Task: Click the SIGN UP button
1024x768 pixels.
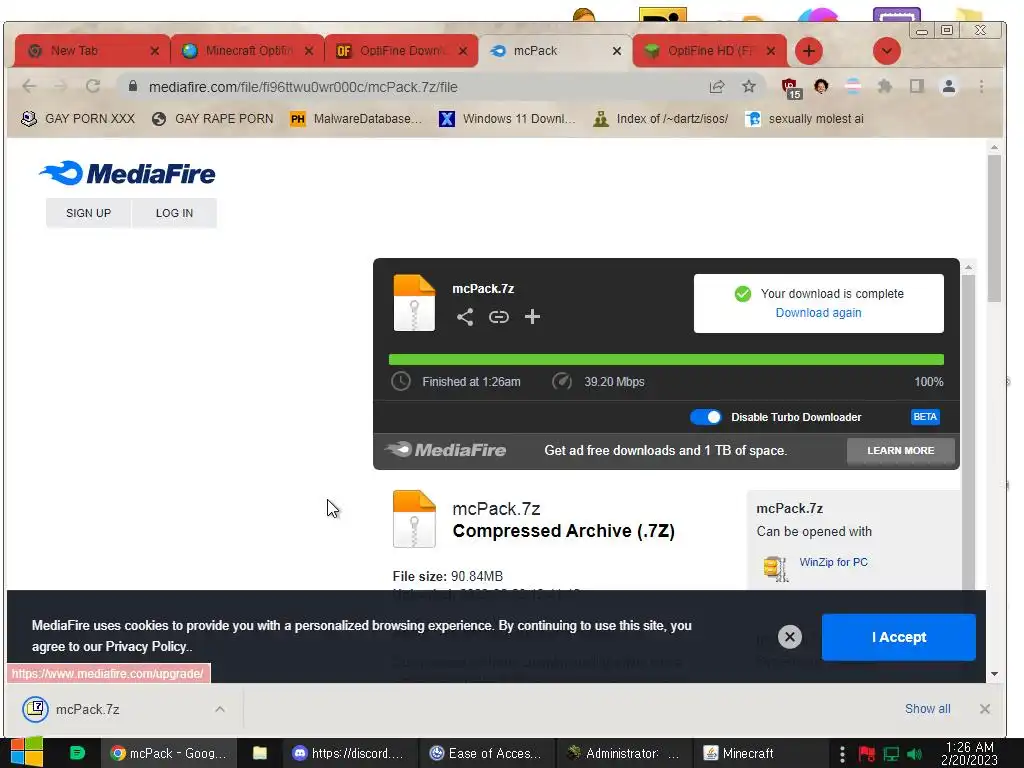Action: click(x=88, y=213)
